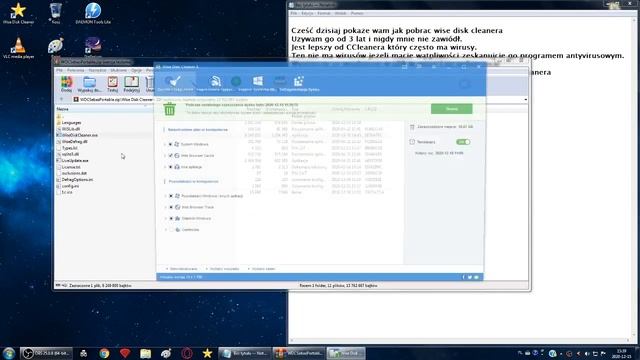
Task: Click the taskbar clock
Action: (x=621, y=353)
